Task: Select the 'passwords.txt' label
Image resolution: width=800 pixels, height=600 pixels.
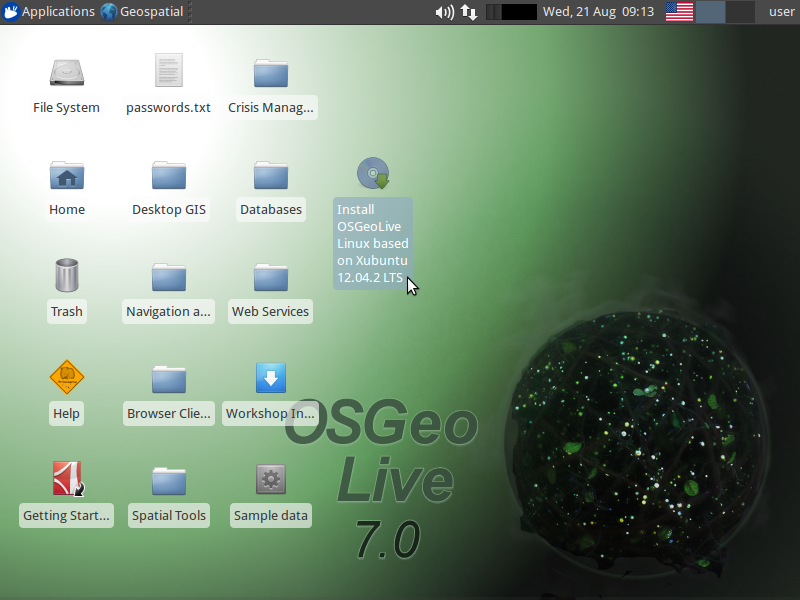Action: click(x=168, y=108)
